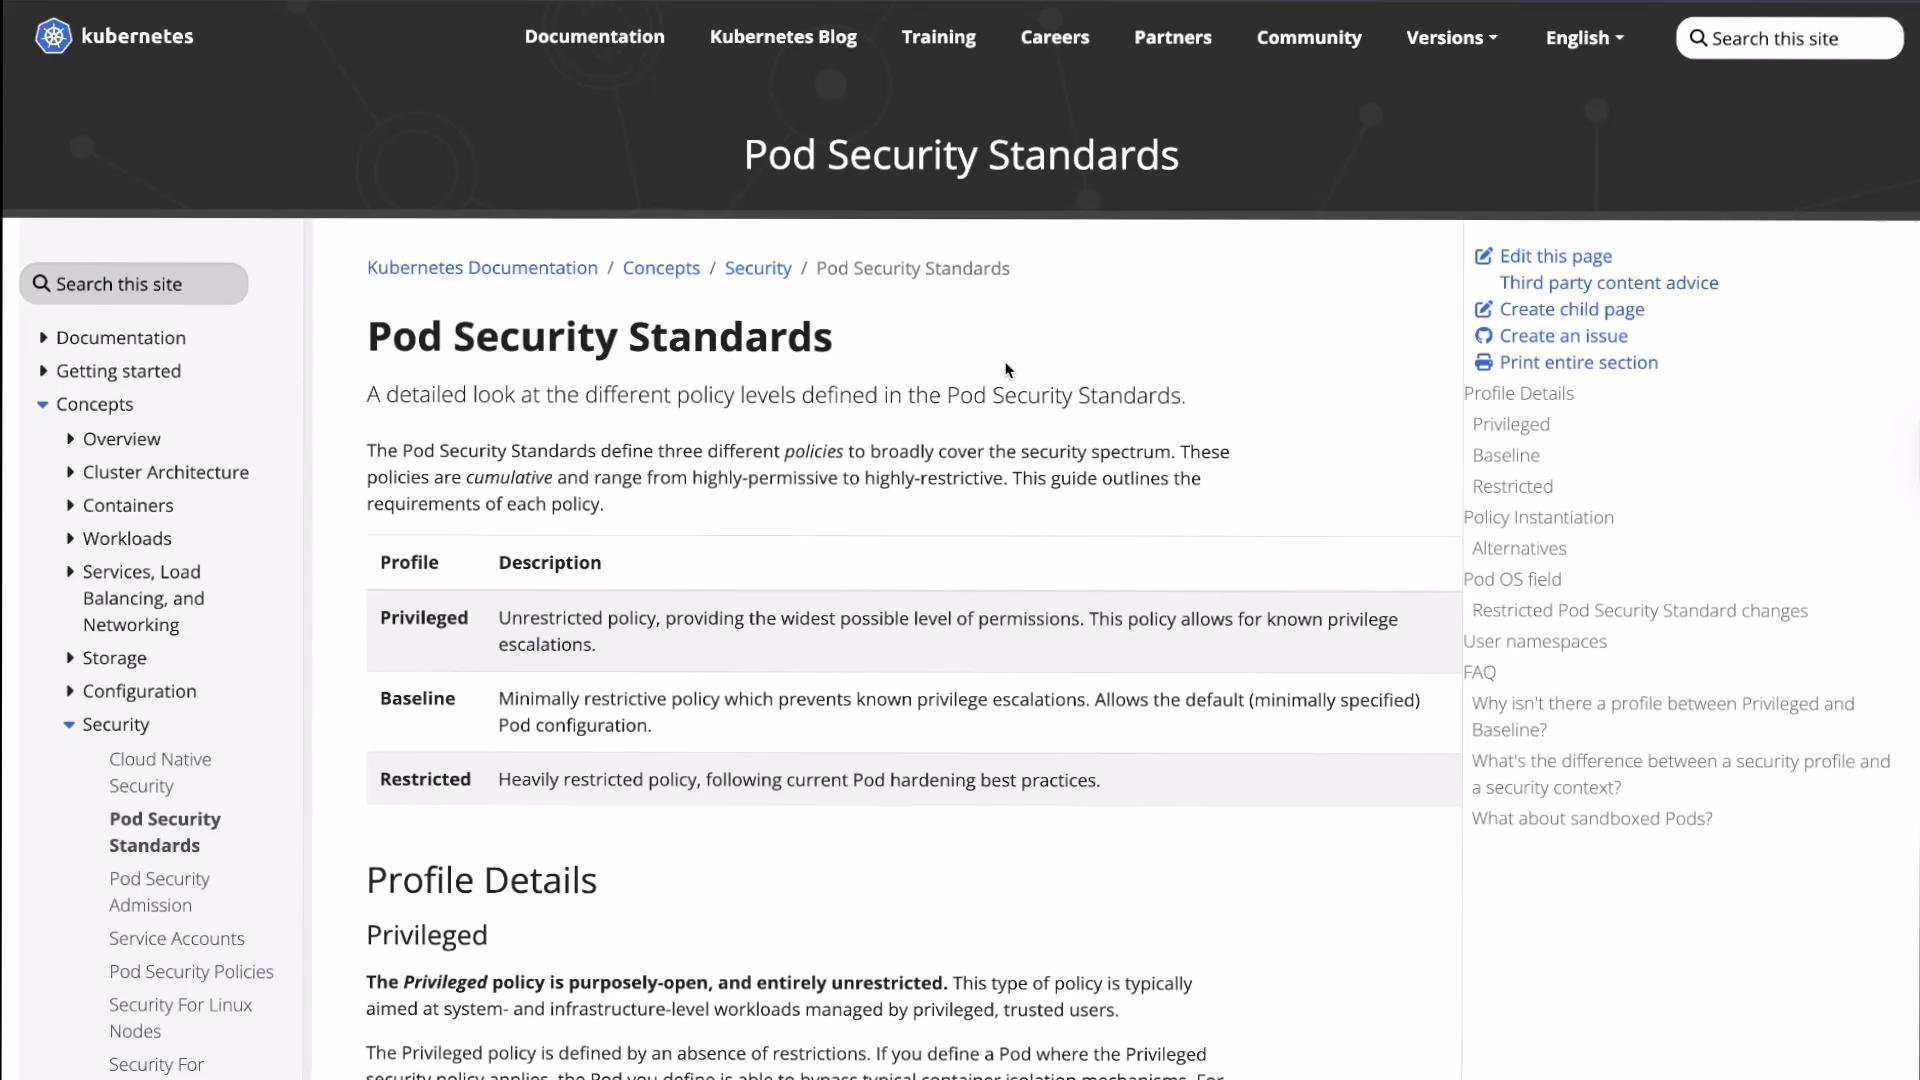This screenshot has height=1080, width=1920.
Task: Expand the Workloads section arrow
Action: pos(70,538)
